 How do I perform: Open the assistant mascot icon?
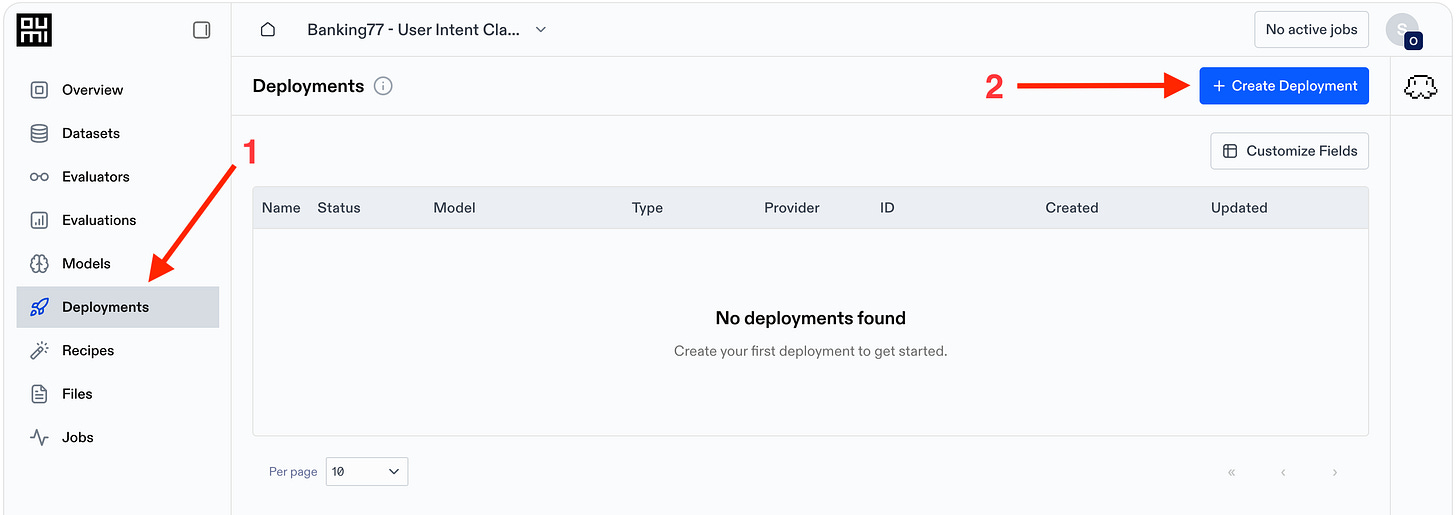(1421, 88)
